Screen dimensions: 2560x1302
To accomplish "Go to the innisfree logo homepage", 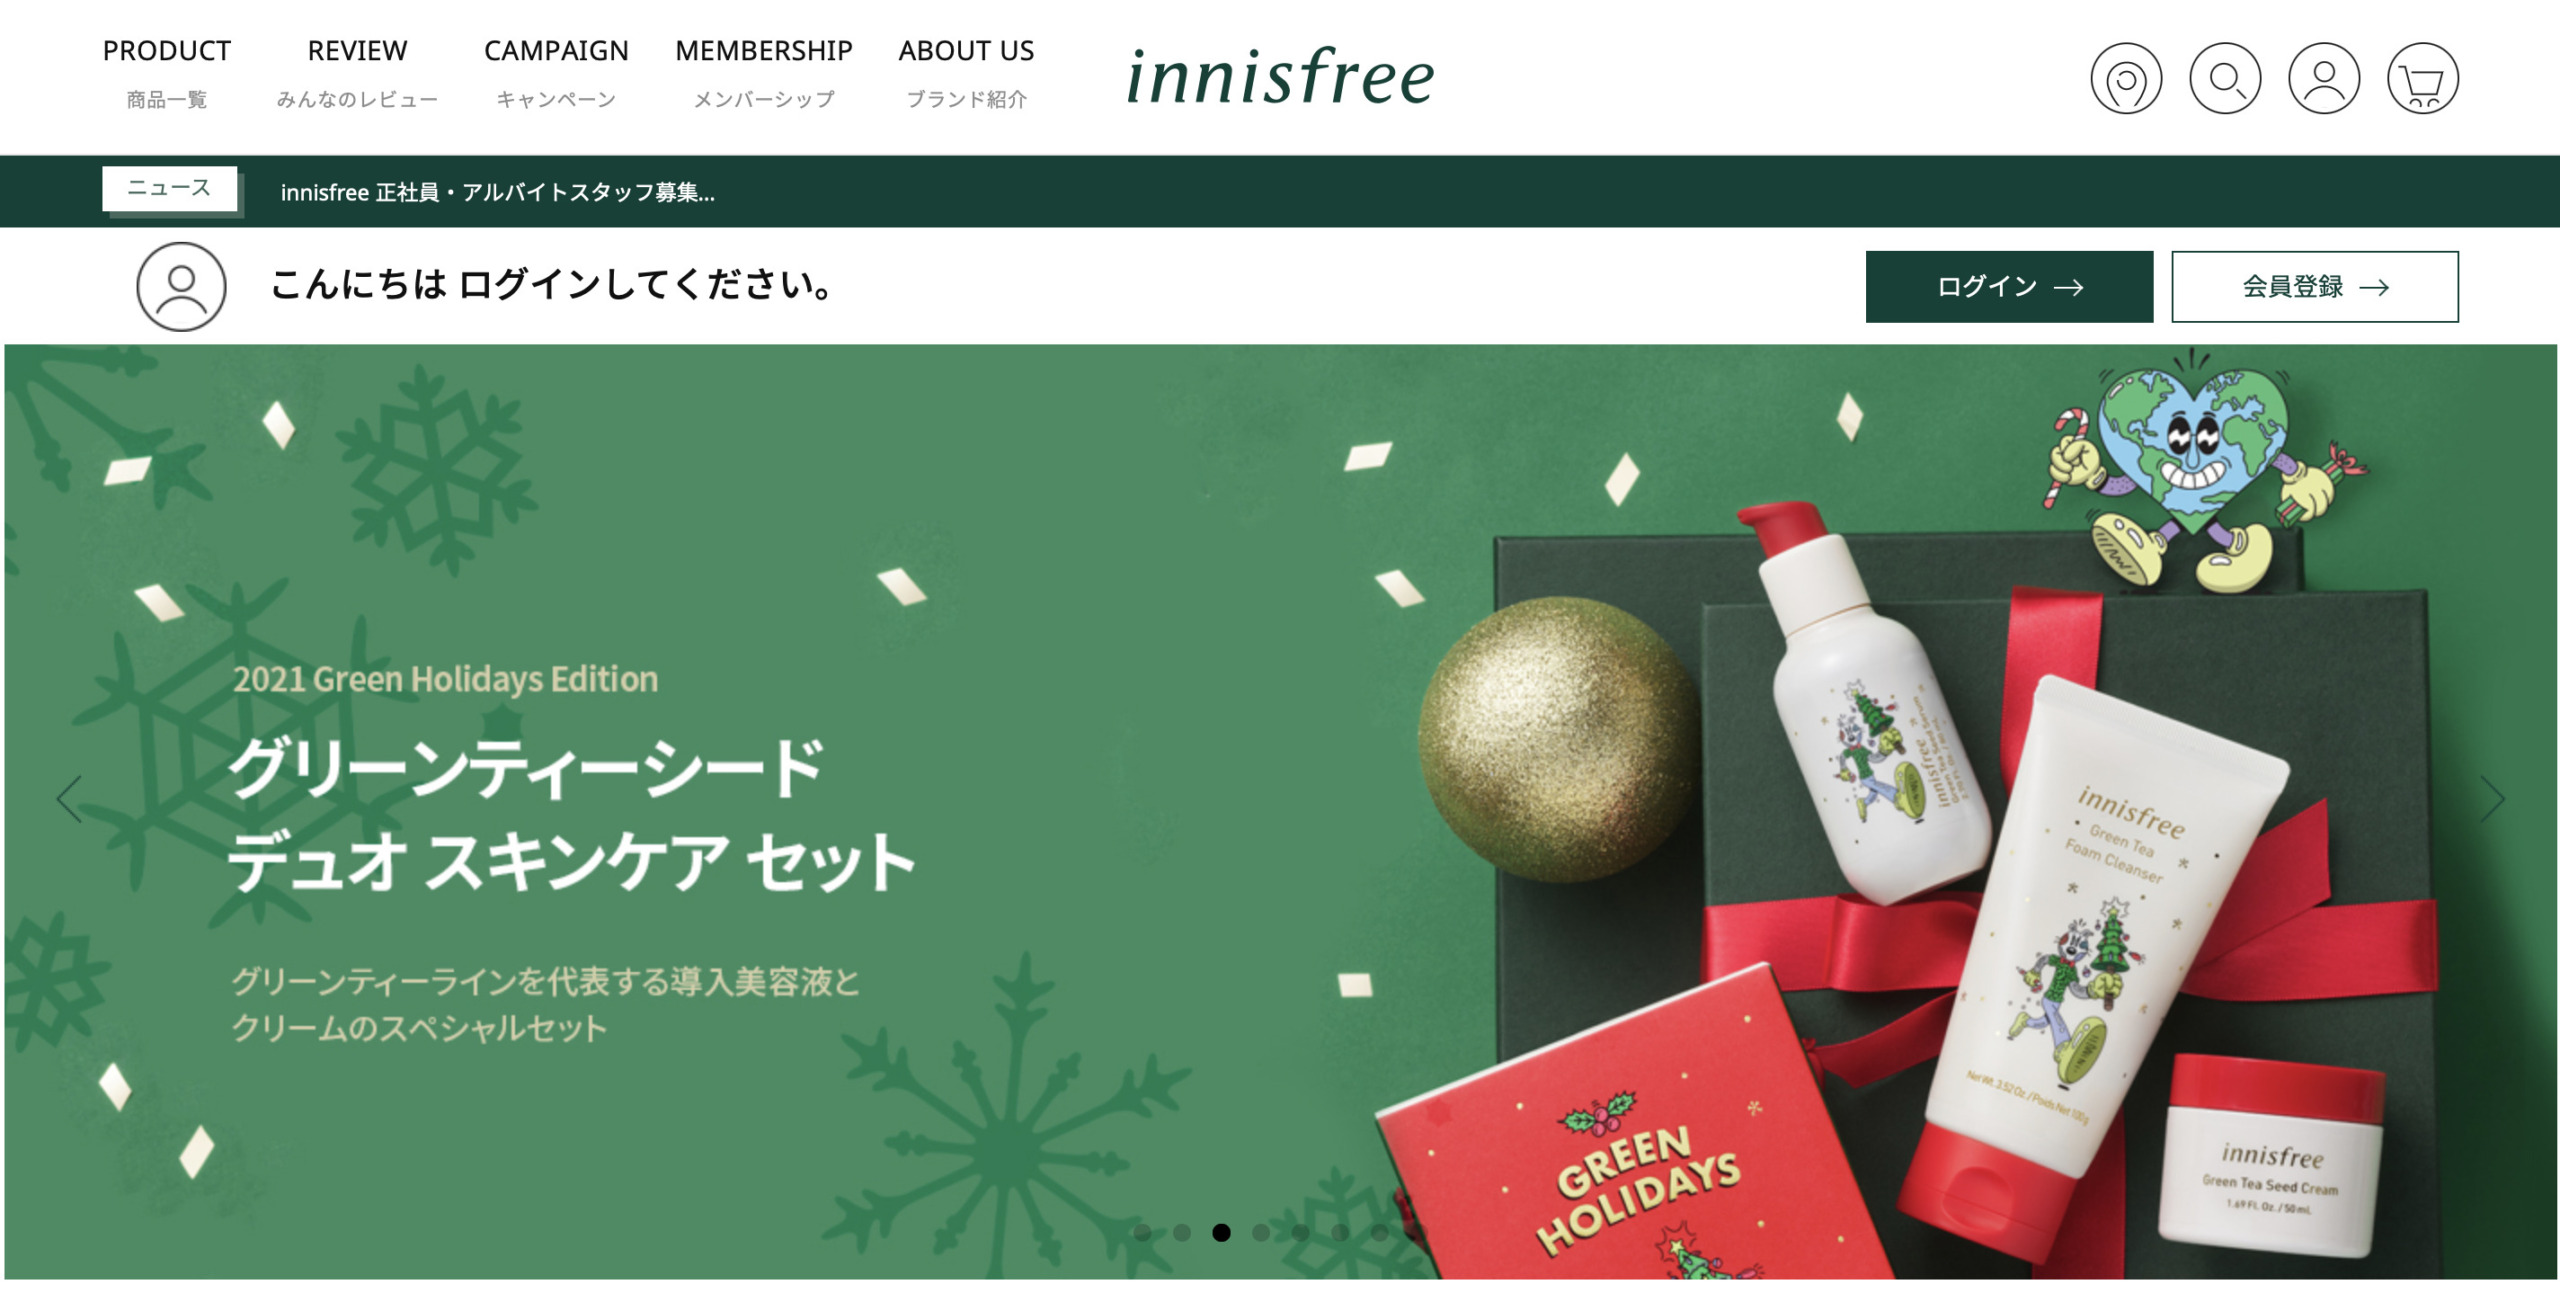I will tap(1280, 77).
